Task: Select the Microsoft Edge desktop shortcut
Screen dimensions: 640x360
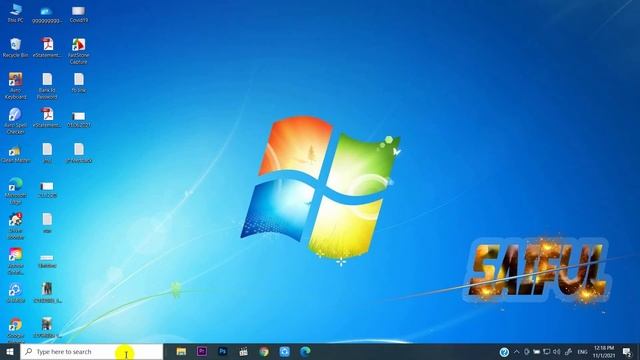Action: click(x=16, y=191)
